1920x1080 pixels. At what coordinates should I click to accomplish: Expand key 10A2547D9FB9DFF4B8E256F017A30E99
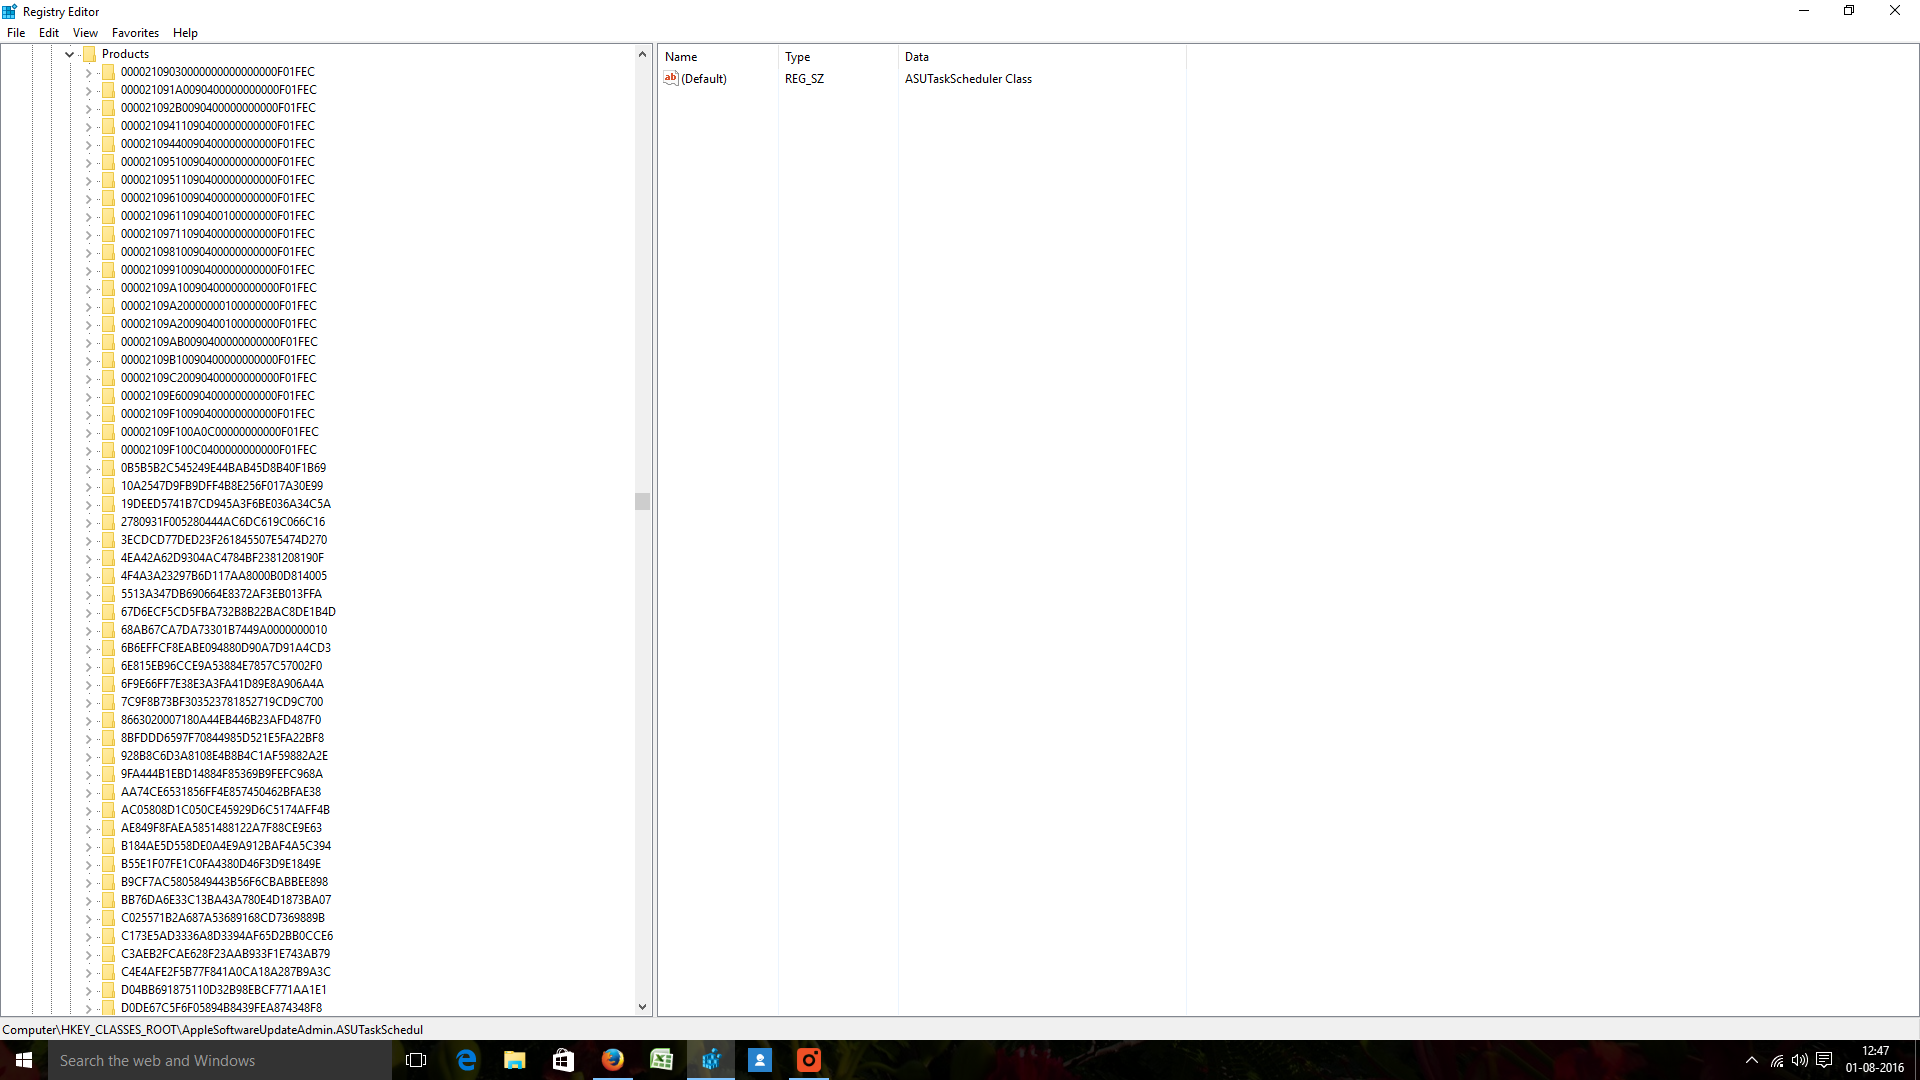88,486
